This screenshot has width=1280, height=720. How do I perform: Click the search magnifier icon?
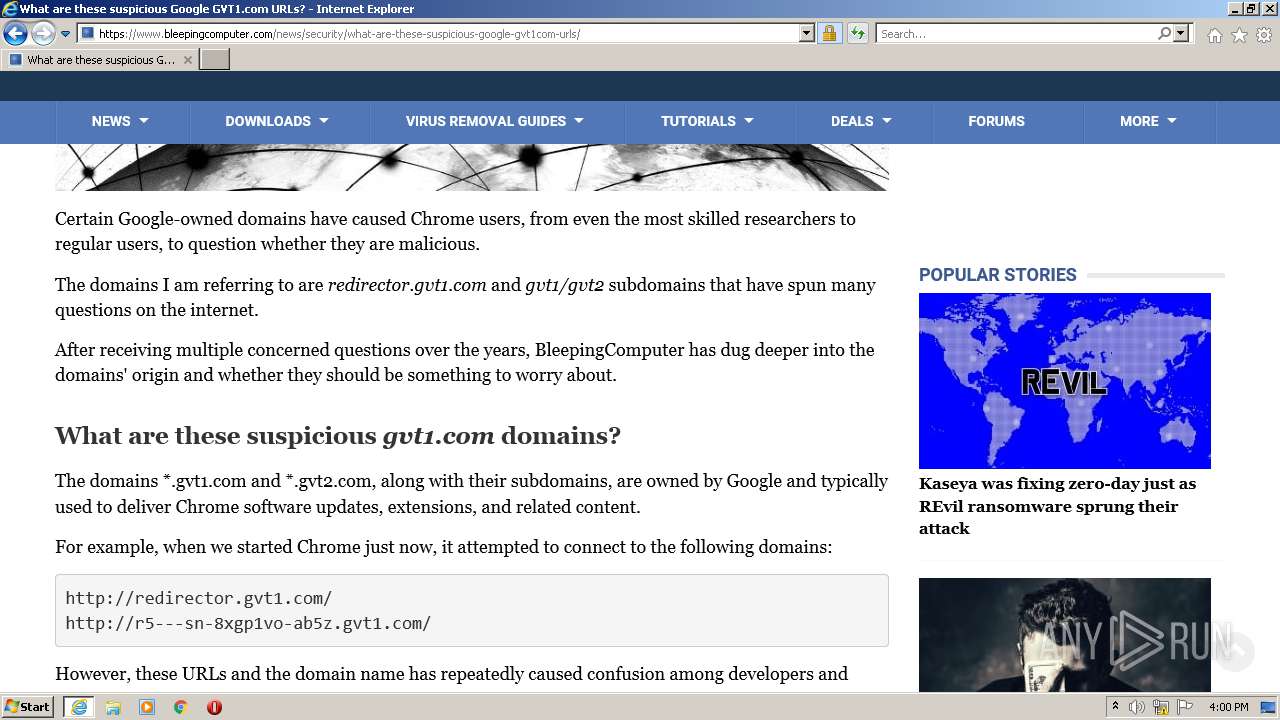(x=1164, y=34)
